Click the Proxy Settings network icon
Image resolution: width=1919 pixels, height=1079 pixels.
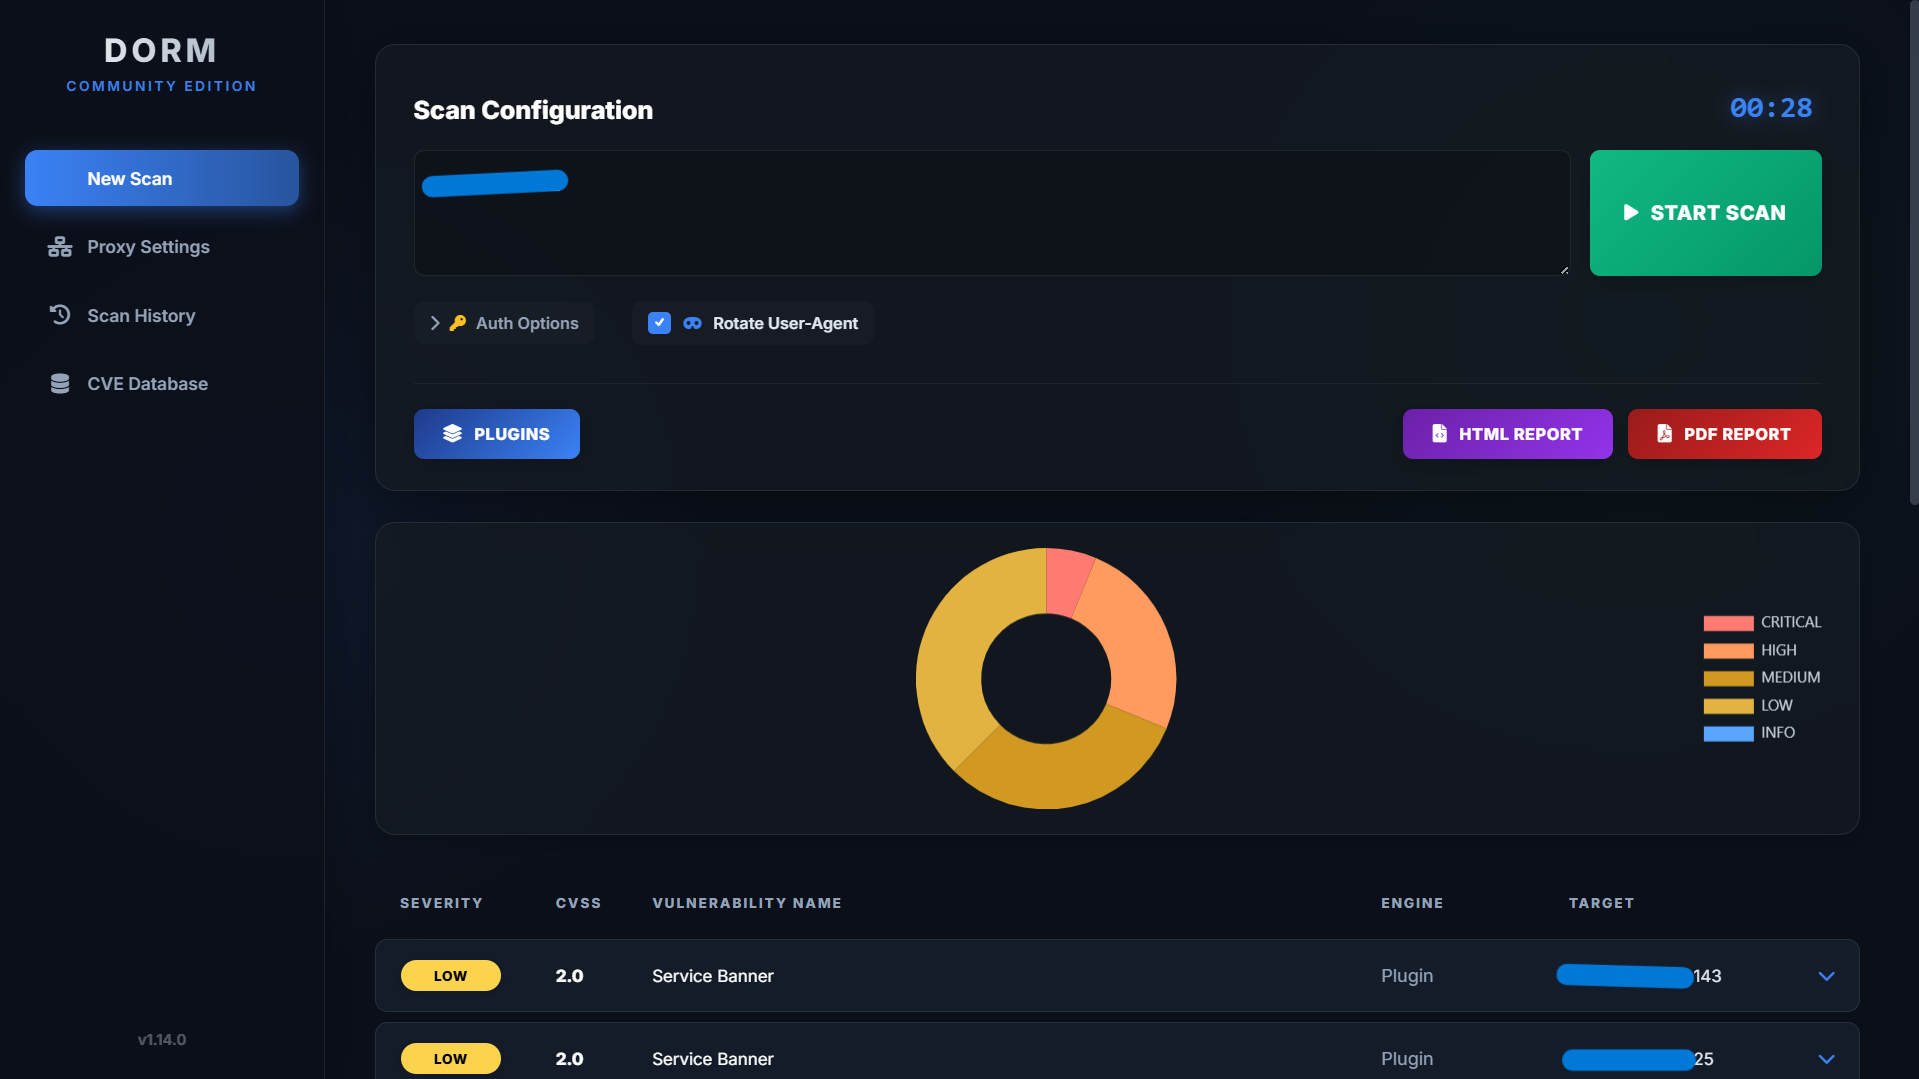tap(60, 247)
